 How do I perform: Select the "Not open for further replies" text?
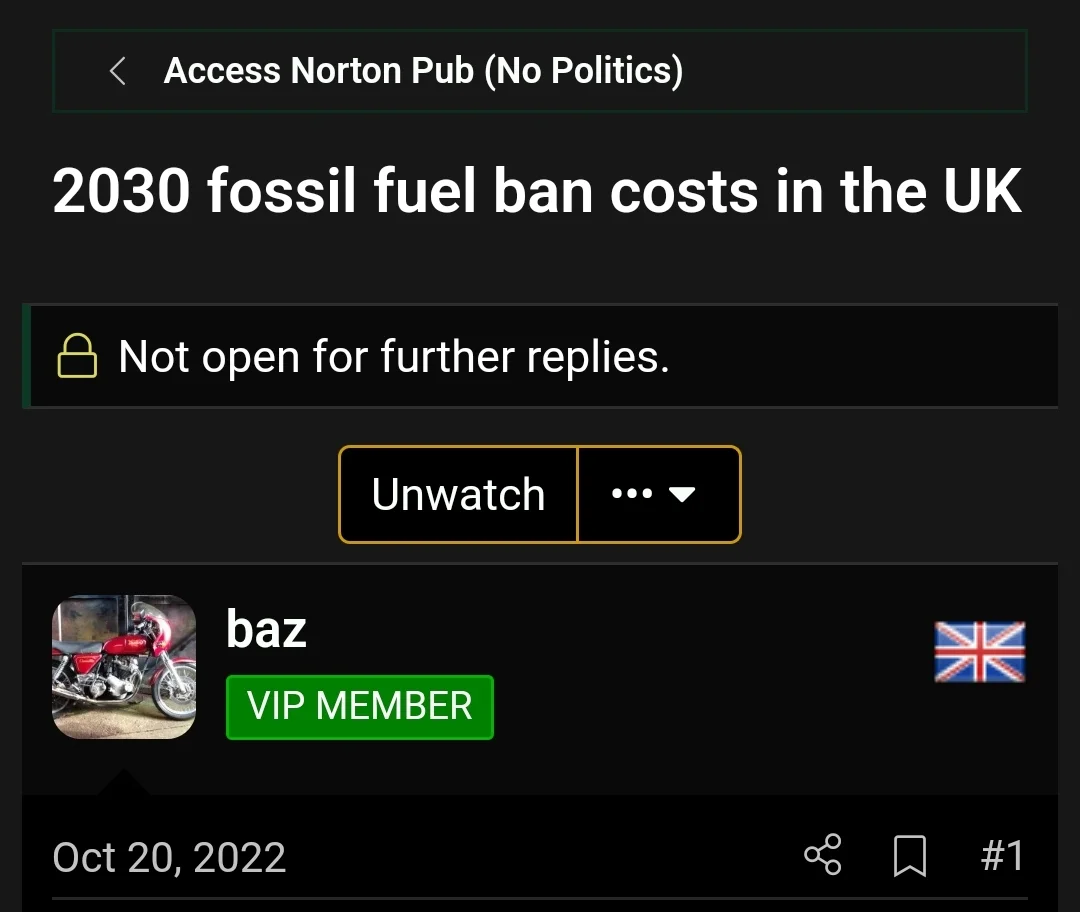[x=394, y=356]
